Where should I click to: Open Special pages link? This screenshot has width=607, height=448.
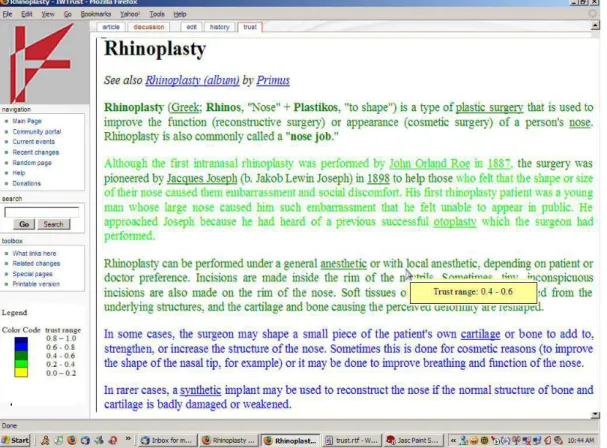point(32,274)
